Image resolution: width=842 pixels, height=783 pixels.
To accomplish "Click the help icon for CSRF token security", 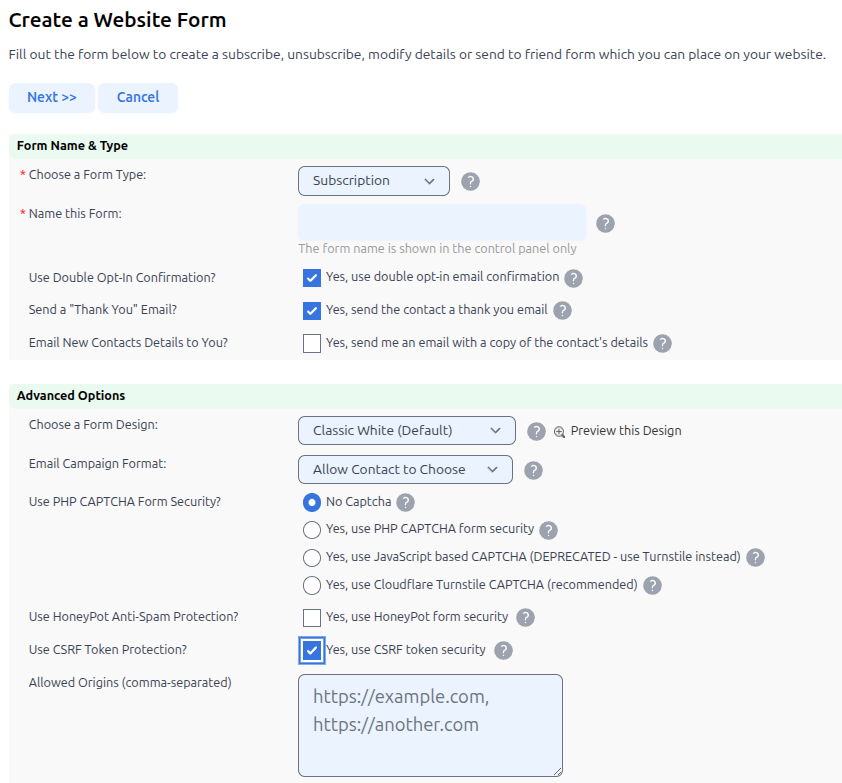I will point(503,650).
